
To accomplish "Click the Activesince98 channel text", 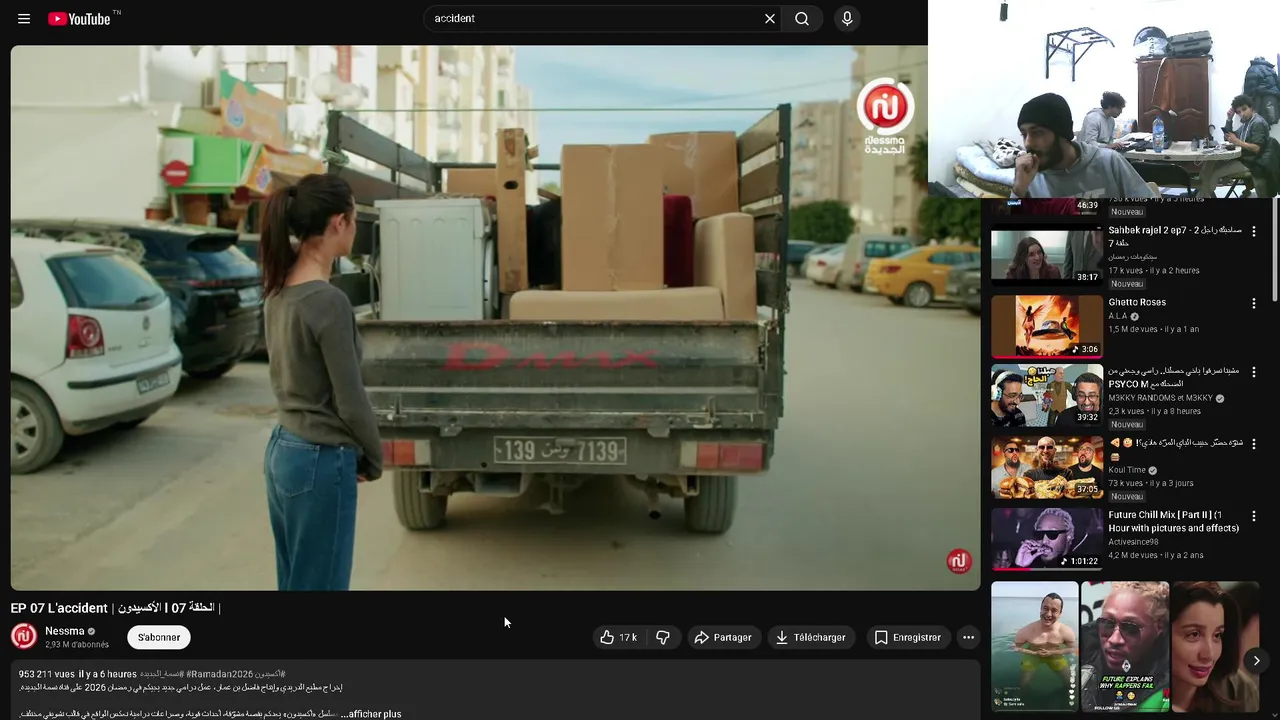I will [1133, 542].
